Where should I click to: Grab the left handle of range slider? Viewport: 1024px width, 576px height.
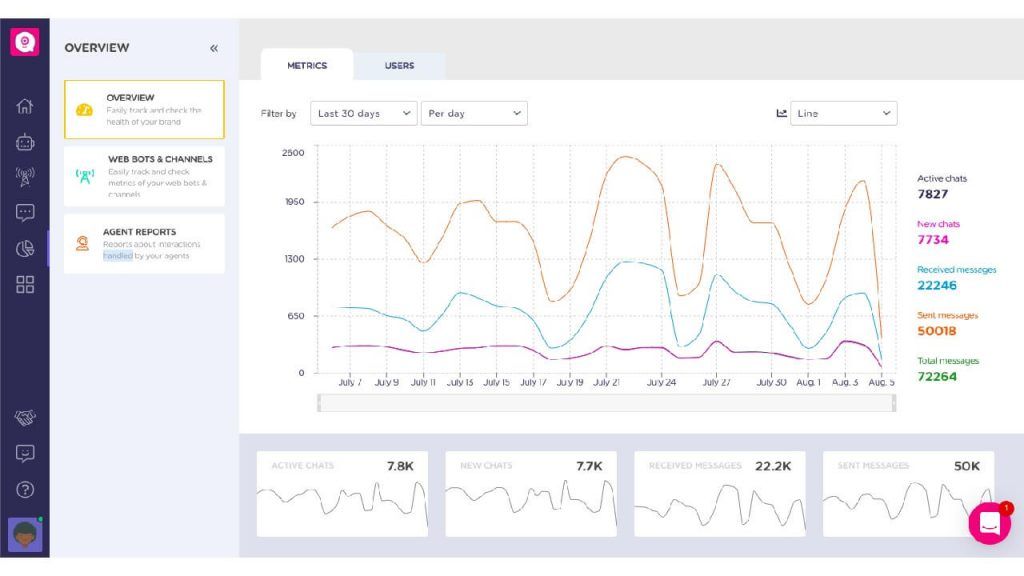pos(319,403)
